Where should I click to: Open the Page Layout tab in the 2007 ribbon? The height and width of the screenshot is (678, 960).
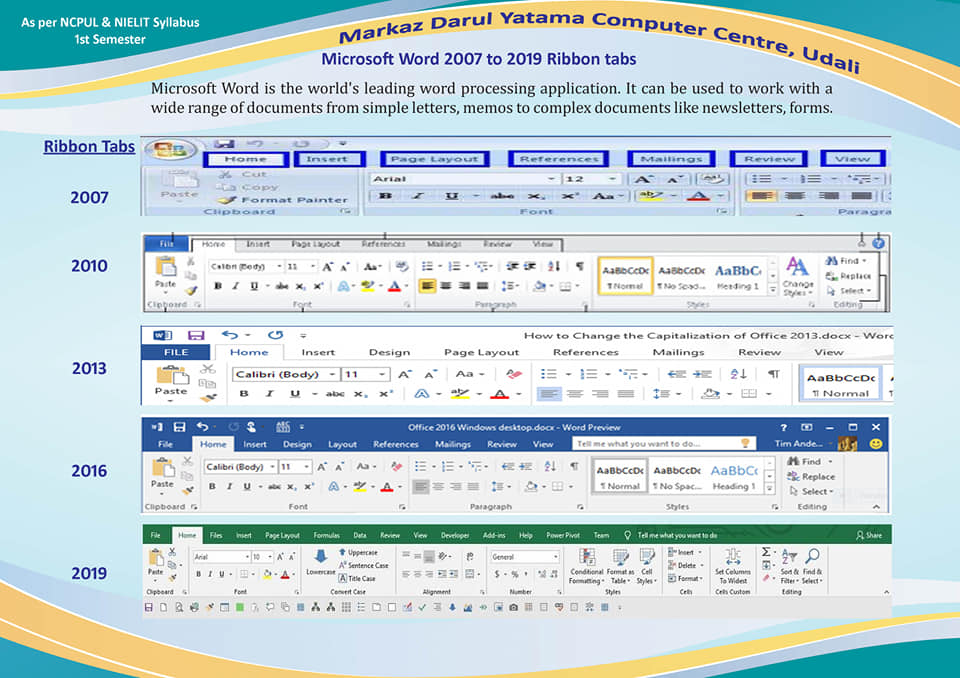pos(434,159)
